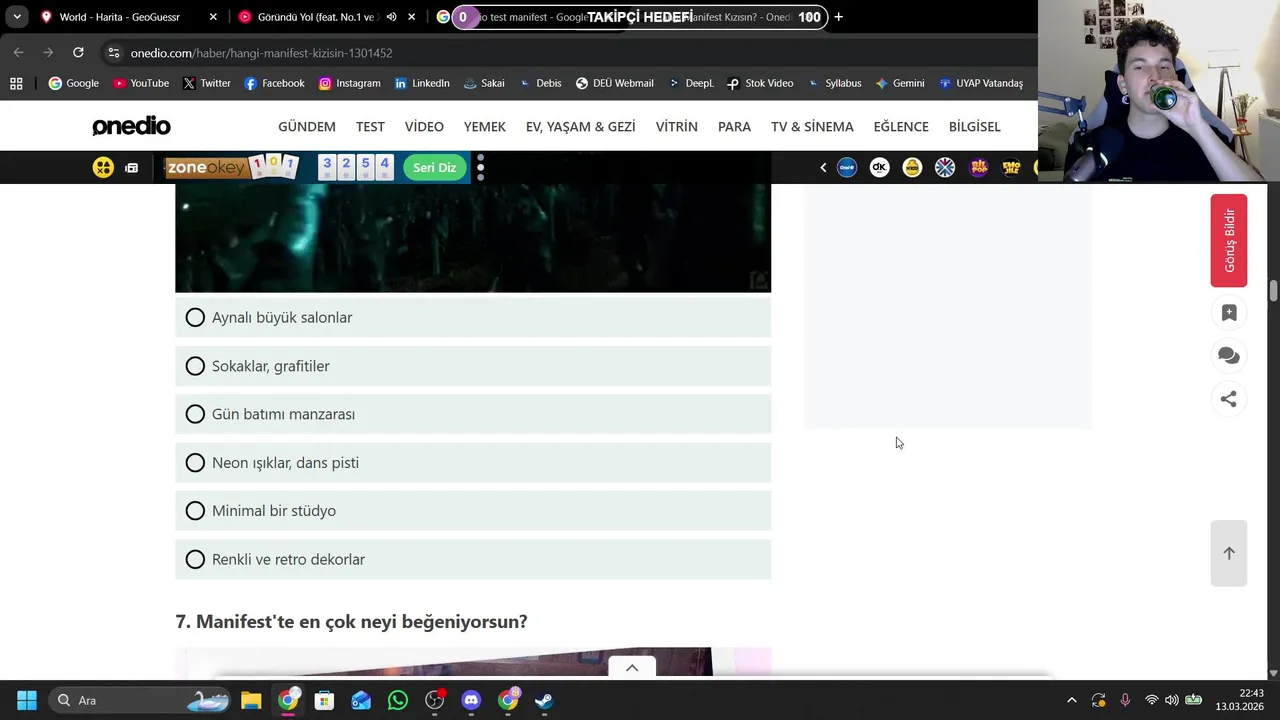Screen dimensions: 1280x720
Task: Select the radio option Gün batımı manzarası
Action: [473, 414]
